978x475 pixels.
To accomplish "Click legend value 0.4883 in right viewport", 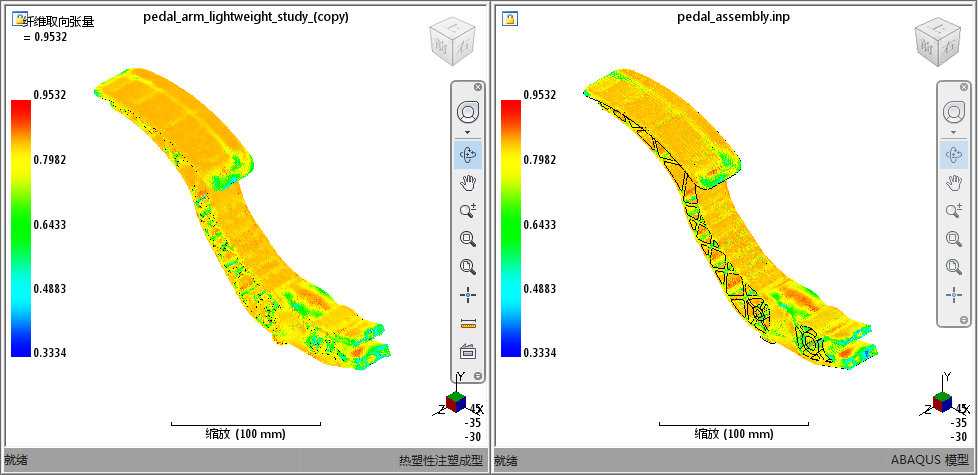I will (x=540, y=289).
